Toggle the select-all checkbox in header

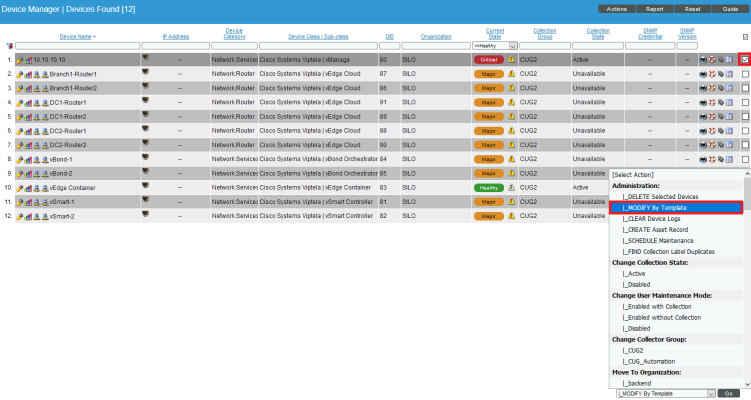pos(745,37)
